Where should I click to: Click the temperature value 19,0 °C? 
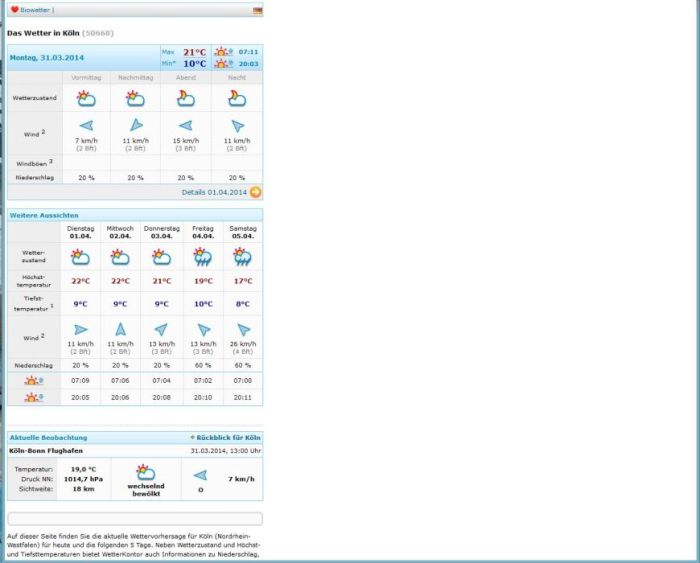click(x=83, y=469)
